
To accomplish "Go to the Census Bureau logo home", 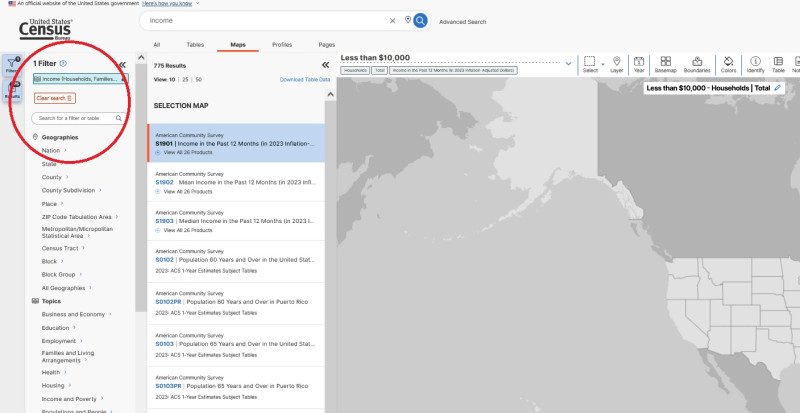I will (46, 29).
